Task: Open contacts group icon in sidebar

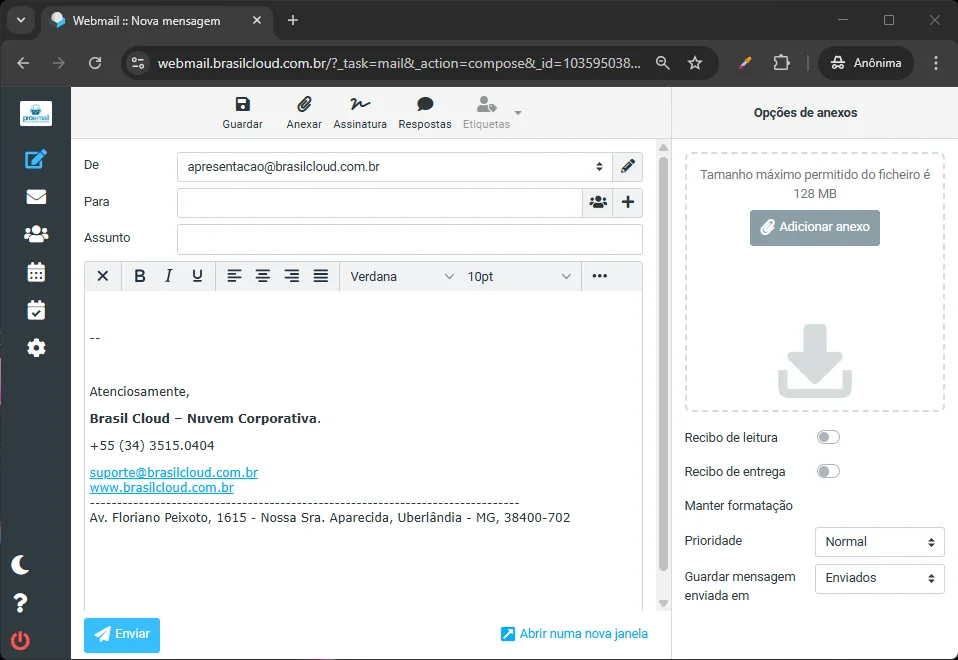Action: click(x=36, y=234)
